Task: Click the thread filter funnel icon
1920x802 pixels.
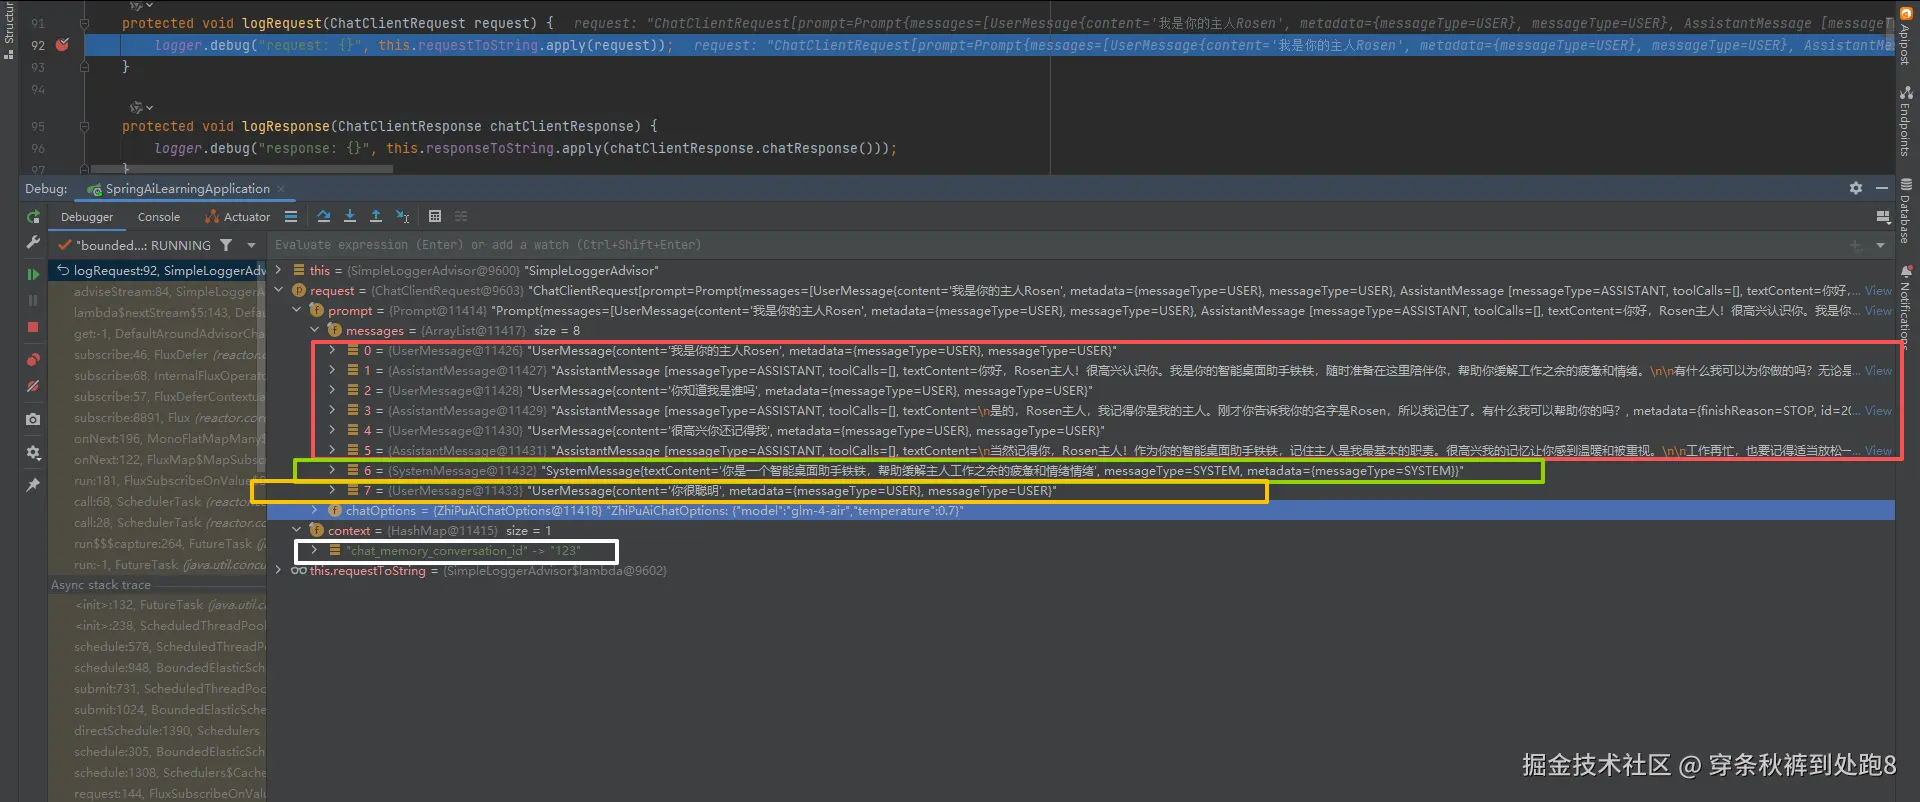Action: pos(226,245)
